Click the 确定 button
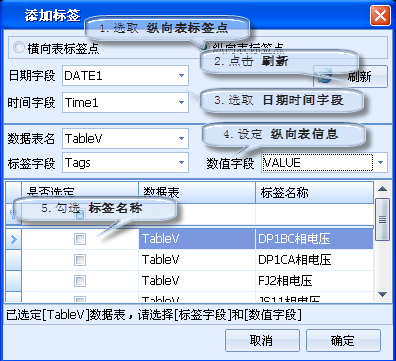 pos(343,340)
